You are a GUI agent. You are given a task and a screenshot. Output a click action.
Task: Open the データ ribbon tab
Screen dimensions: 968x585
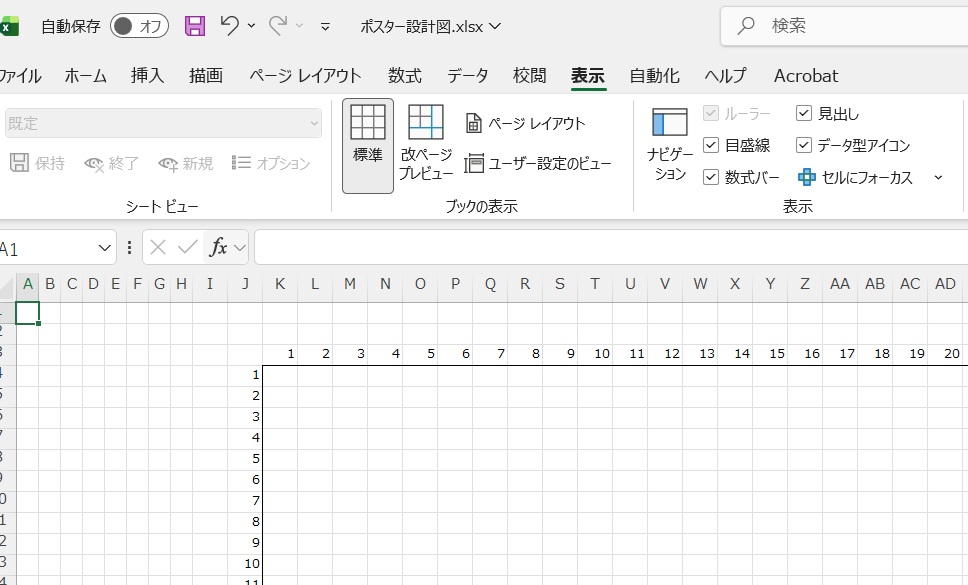click(x=466, y=75)
